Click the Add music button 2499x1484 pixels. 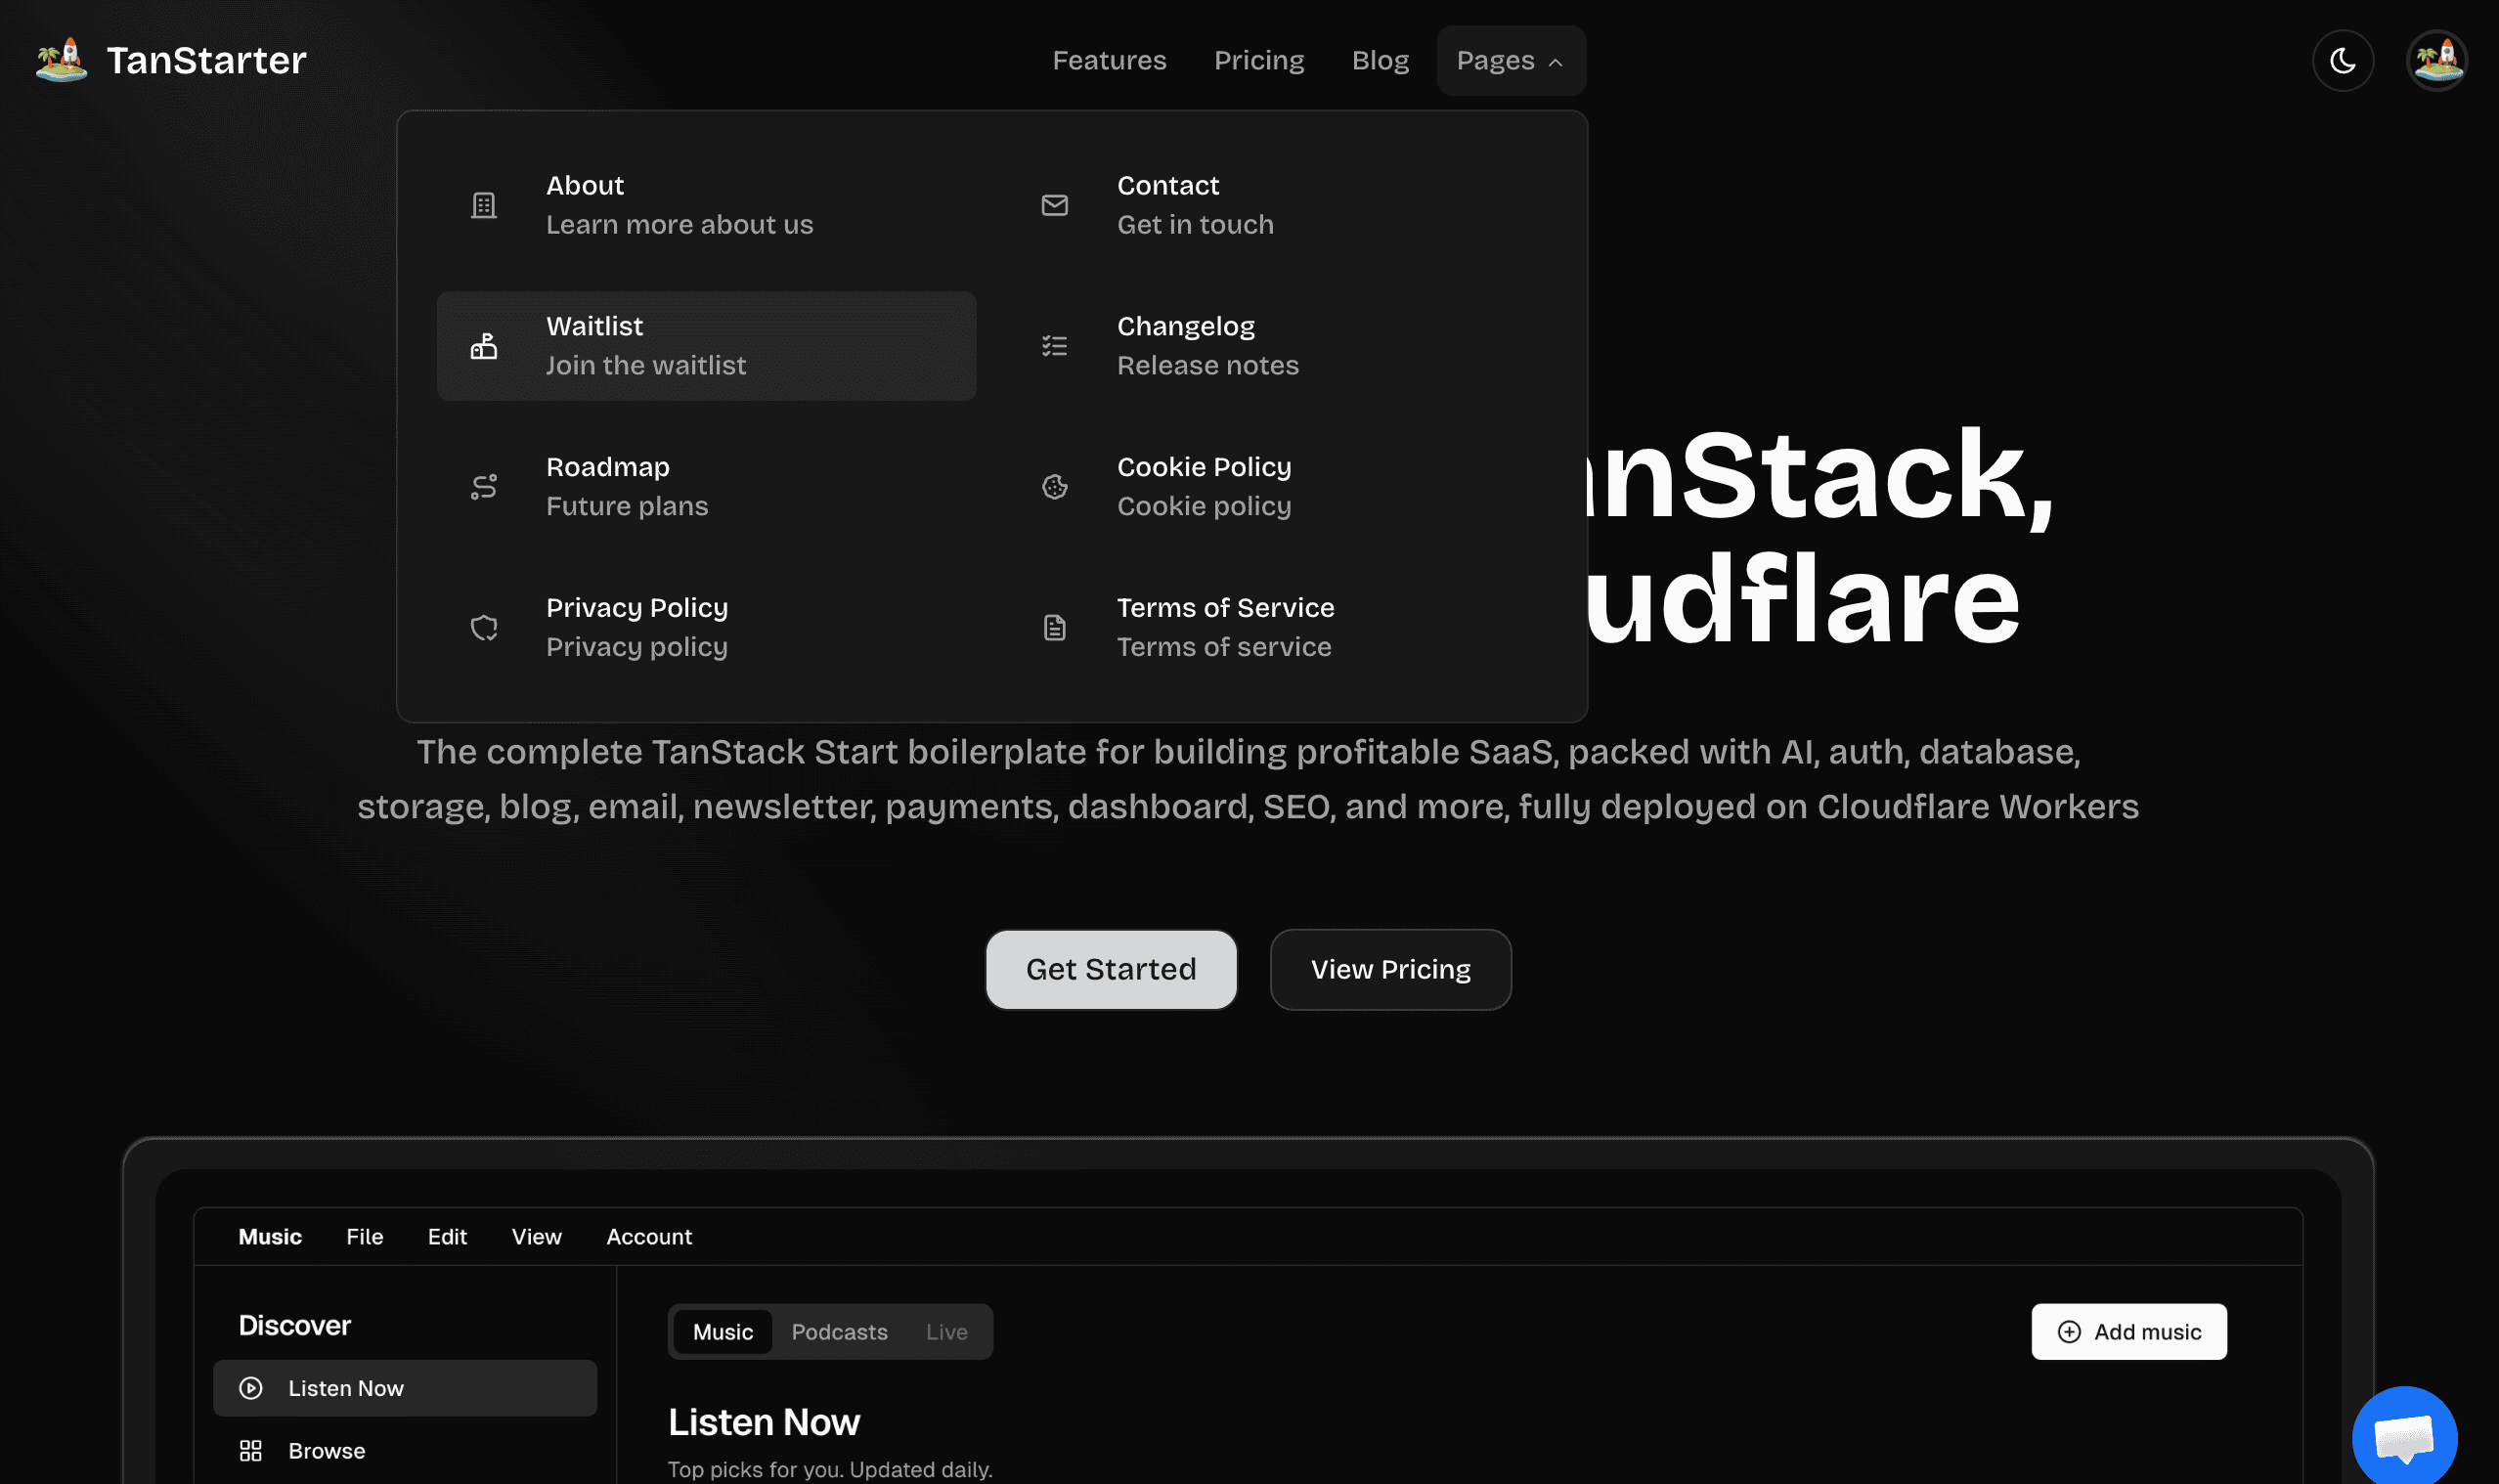pos(2129,1332)
